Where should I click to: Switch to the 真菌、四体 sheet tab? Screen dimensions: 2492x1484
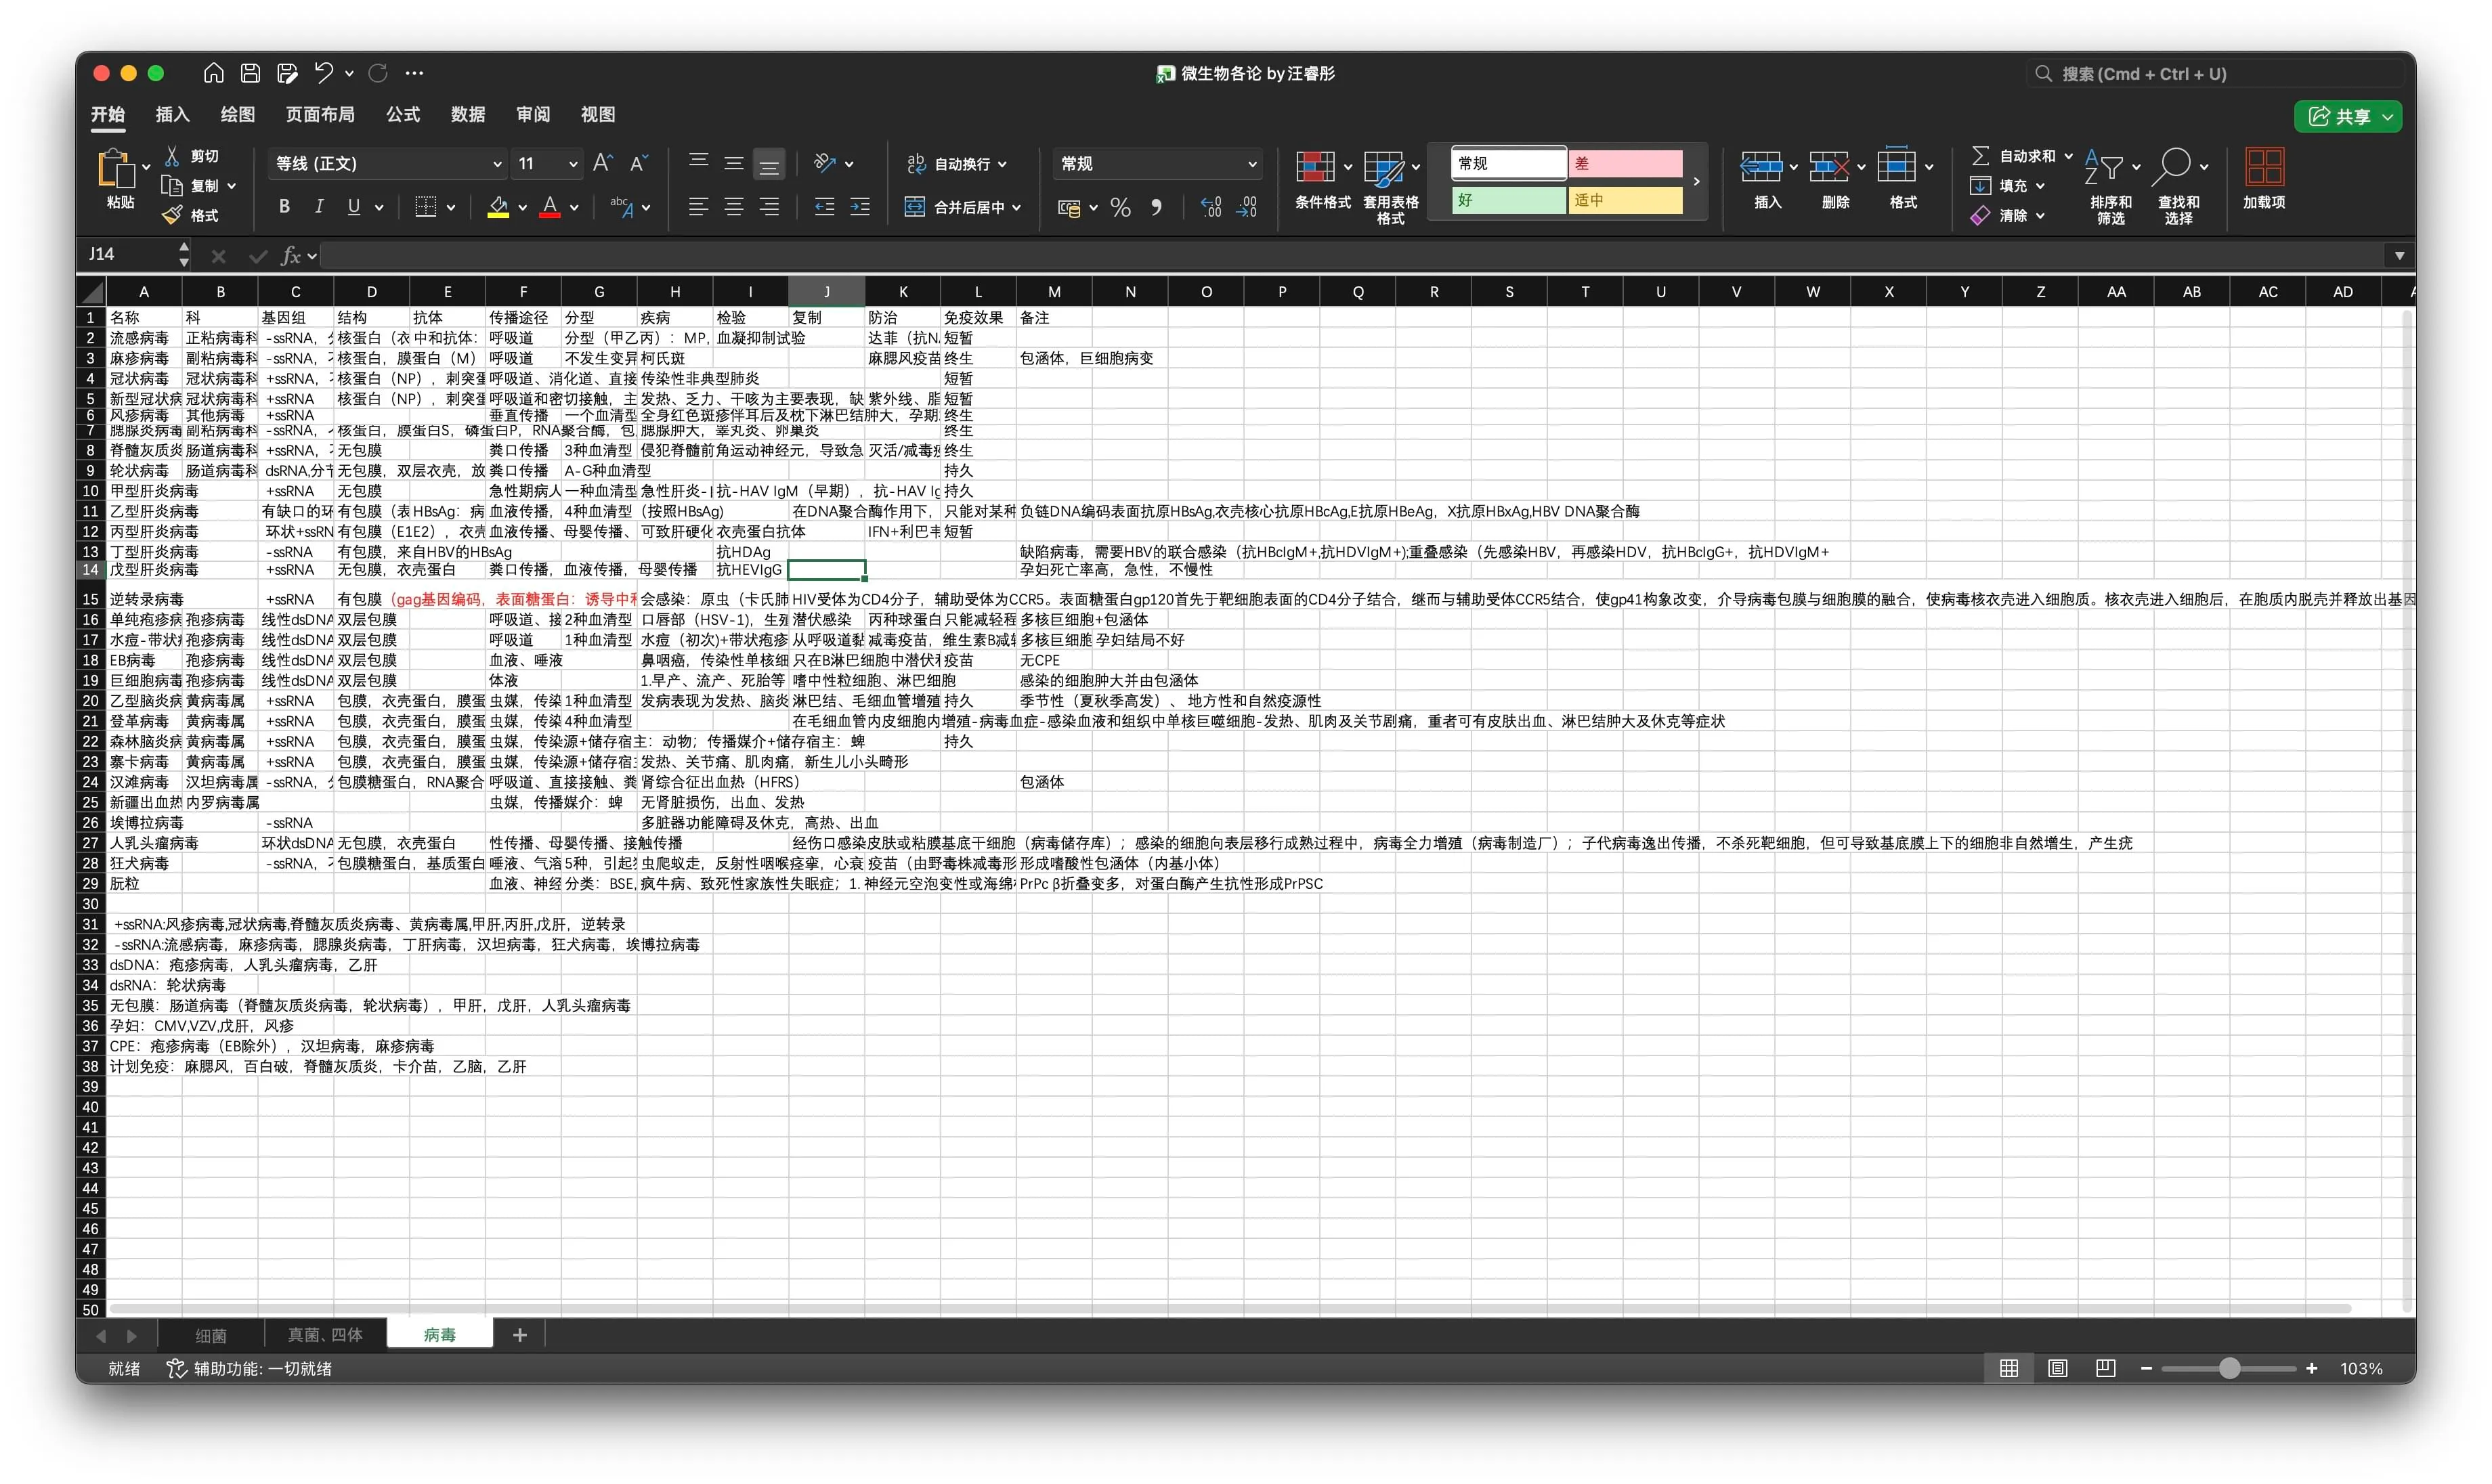325,1335
